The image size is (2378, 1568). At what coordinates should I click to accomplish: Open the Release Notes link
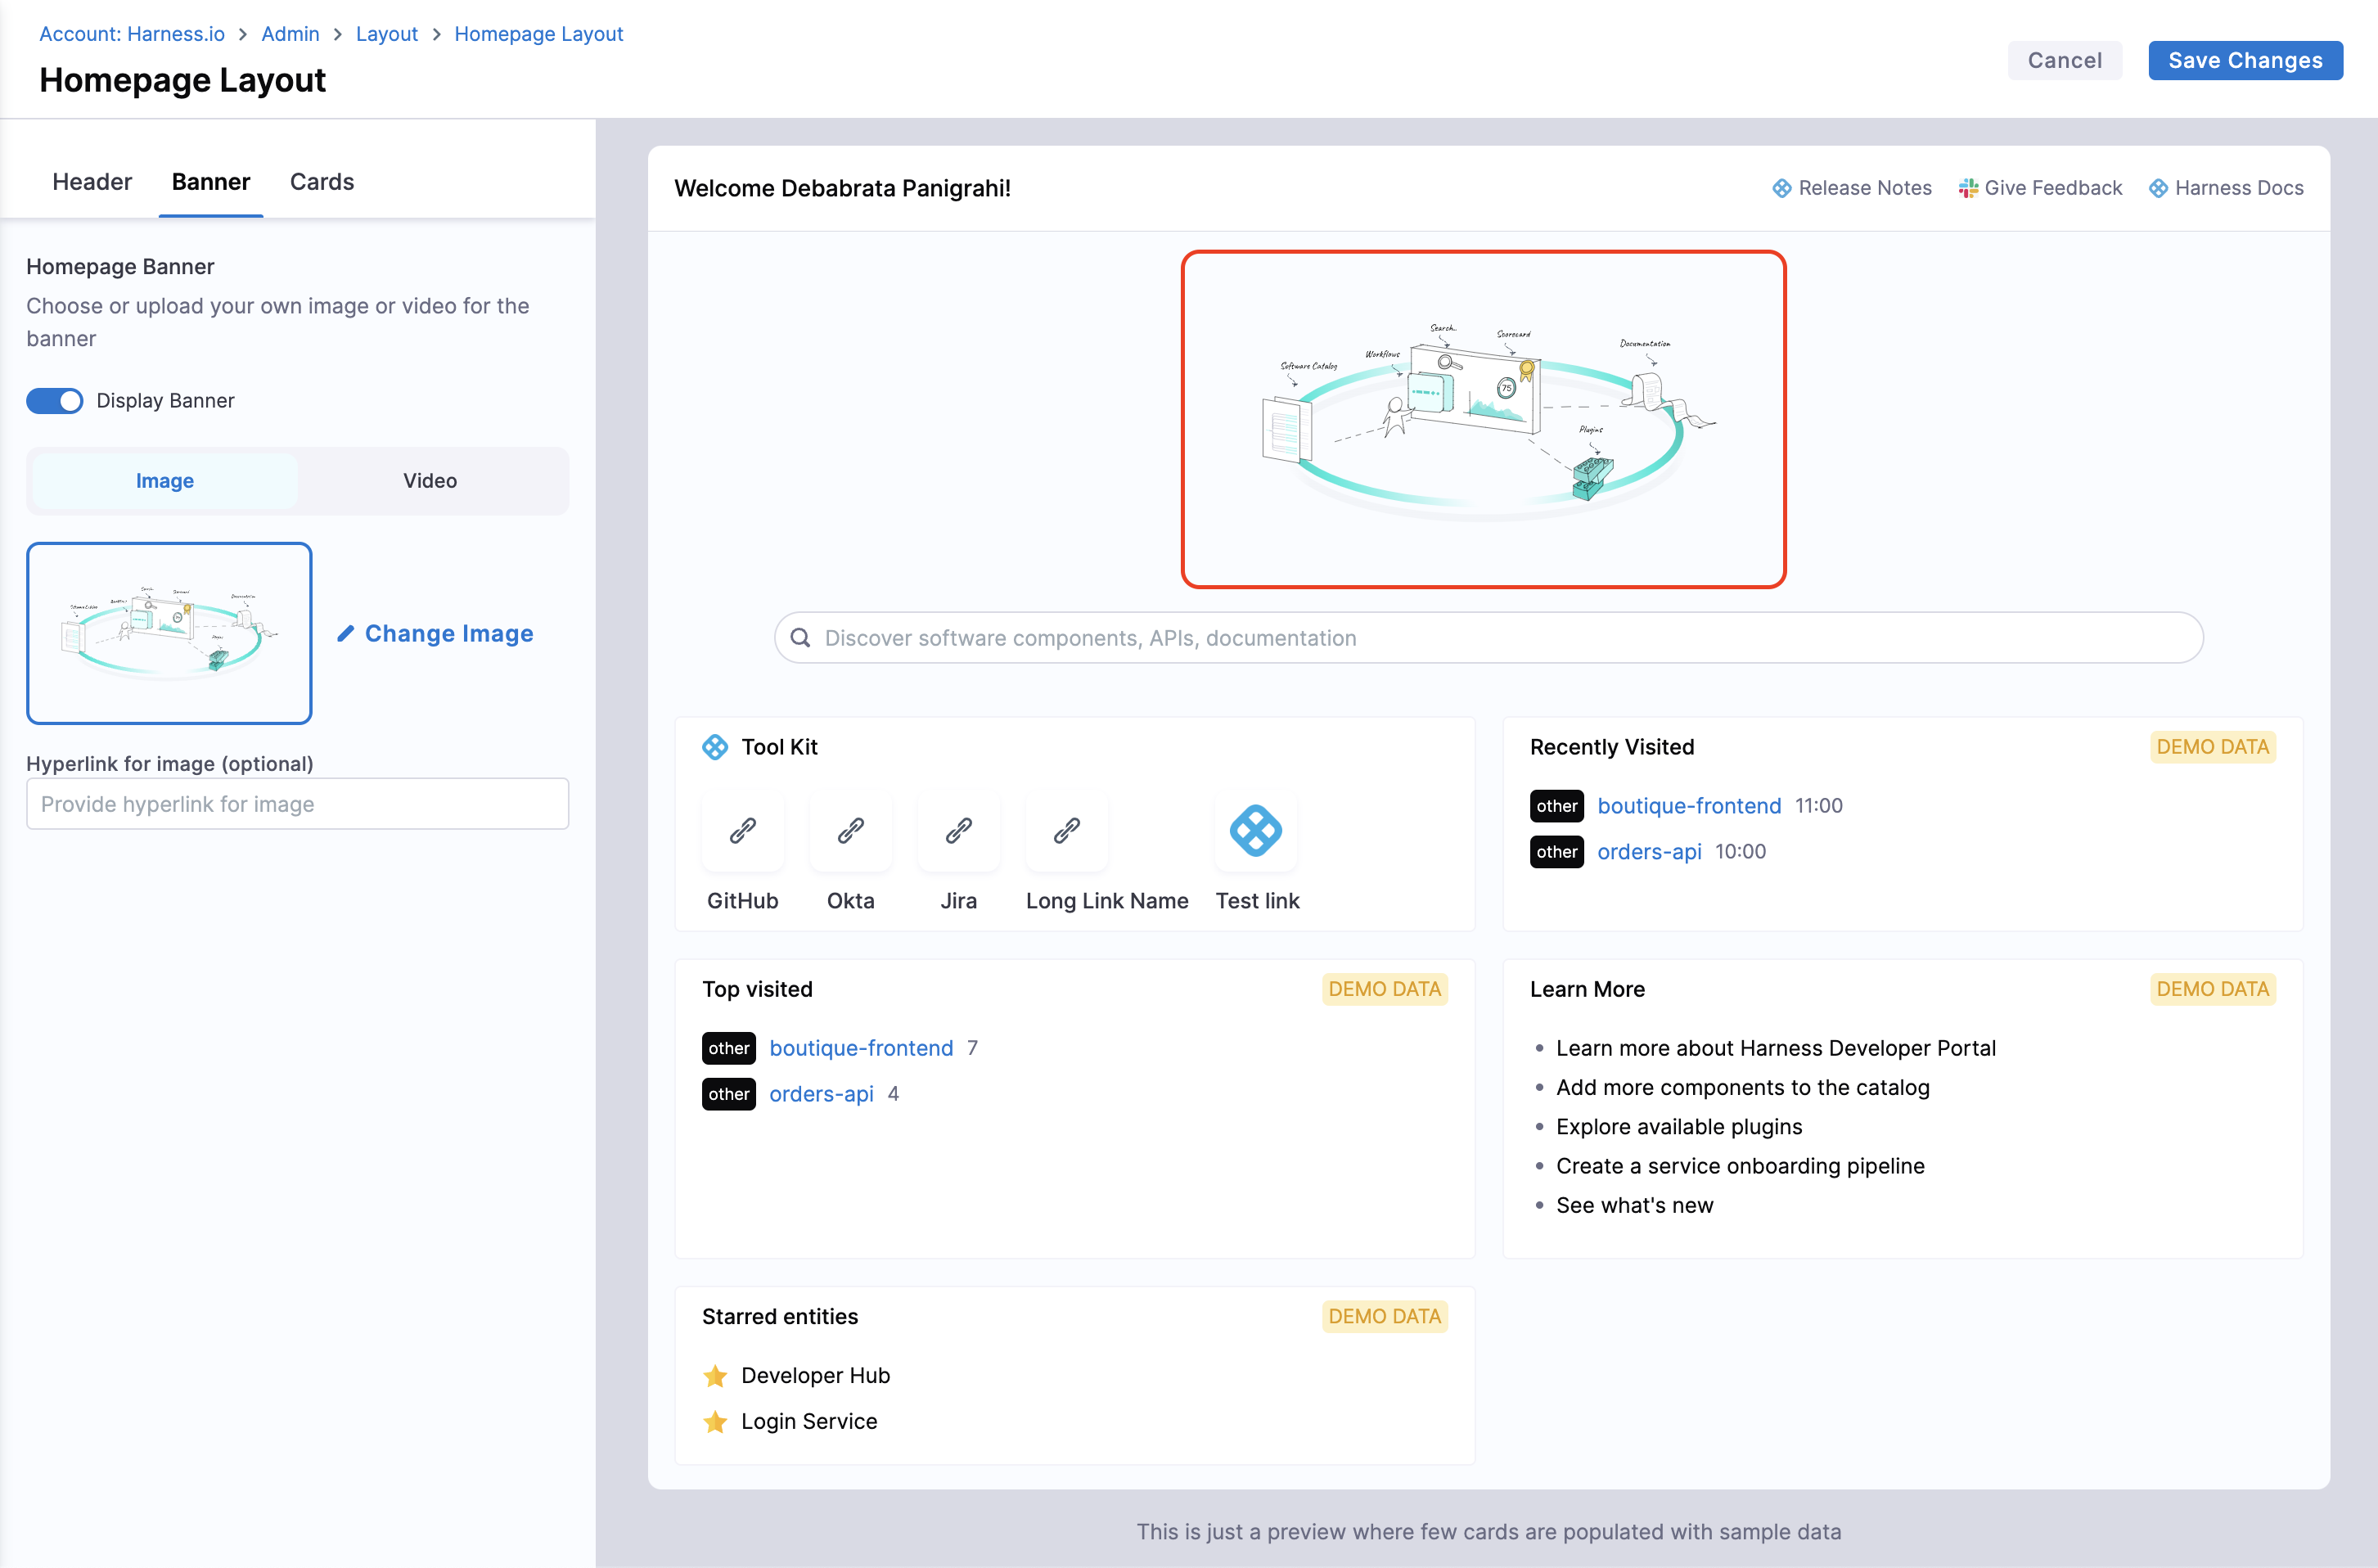coord(1864,188)
